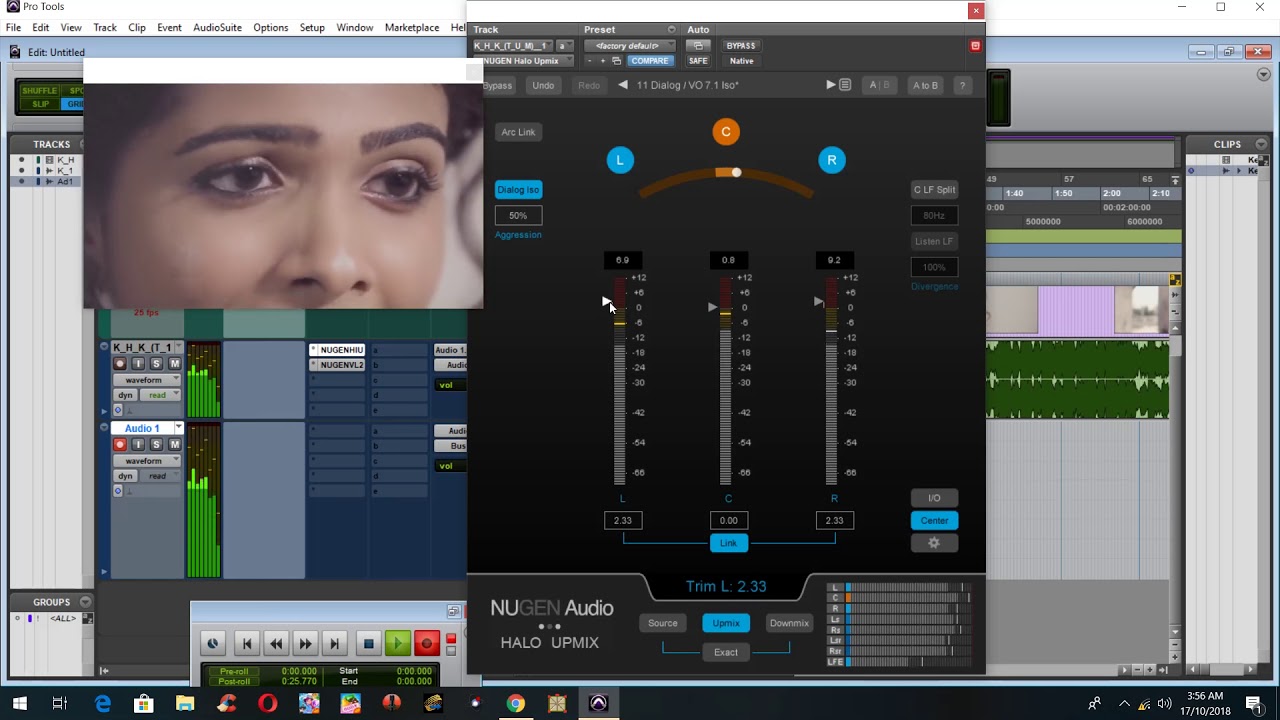Screen dimensions: 1280x720
Task: Open the NUGEN Halo Upmix plugin selector
Action: tap(523, 61)
